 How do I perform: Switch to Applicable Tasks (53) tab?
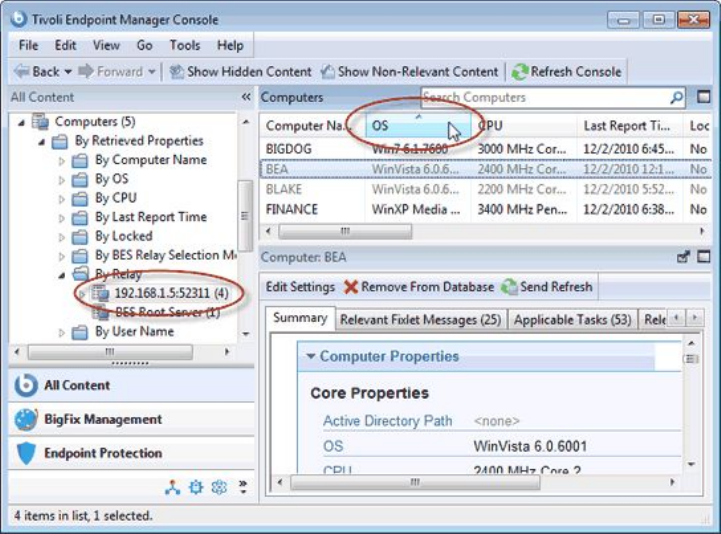click(572, 320)
